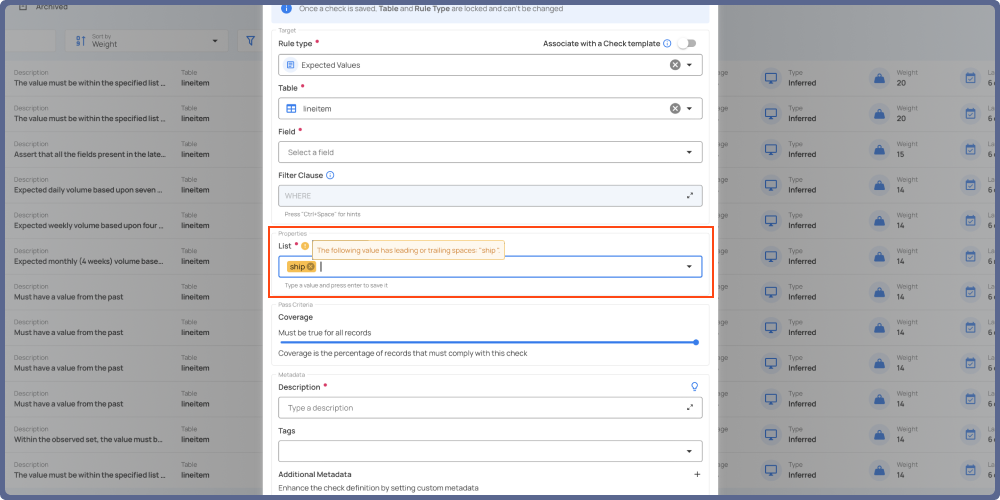Add Additional Metadata with the plus icon
The image size is (1000, 500).
point(697,474)
